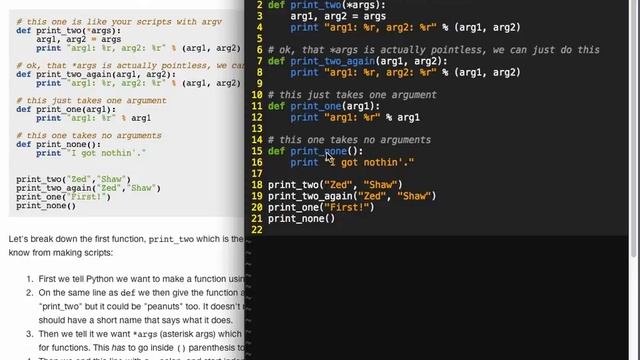Click editor line 2 def print_two(*args):
640x360 pixels.
coord(327,5)
